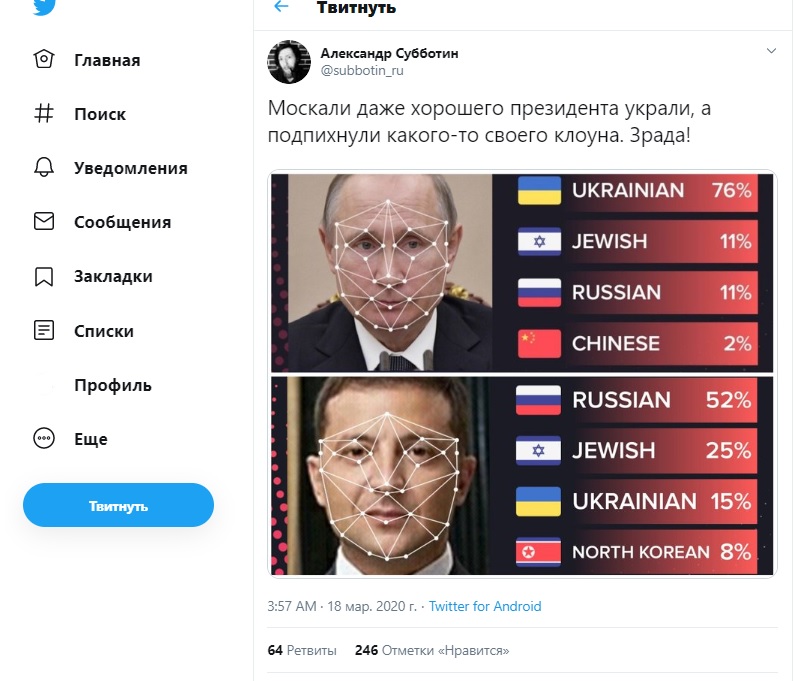This screenshot has height=681, width=809.
Task: Open the Twitter for Android link
Action: click(485, 606)
